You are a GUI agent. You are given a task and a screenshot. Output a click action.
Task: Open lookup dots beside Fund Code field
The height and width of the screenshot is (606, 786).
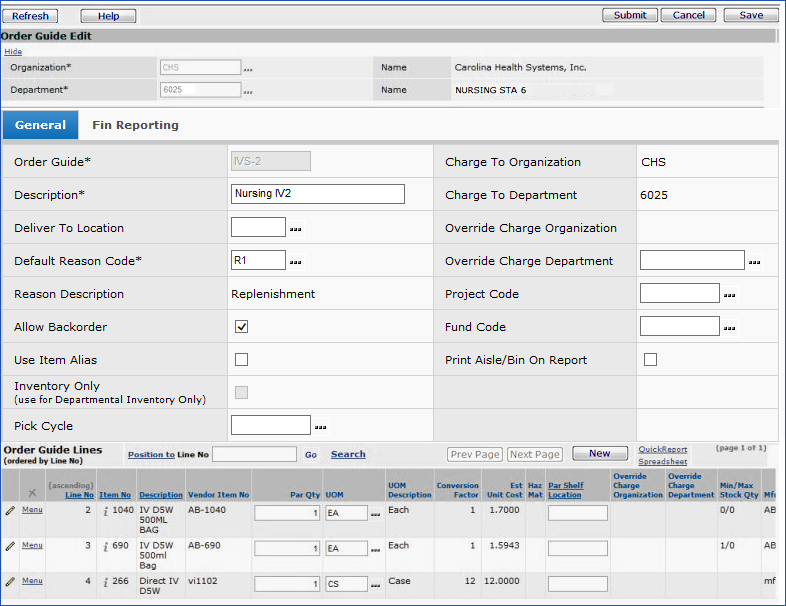pyautogui.click(x=728, y=328)
